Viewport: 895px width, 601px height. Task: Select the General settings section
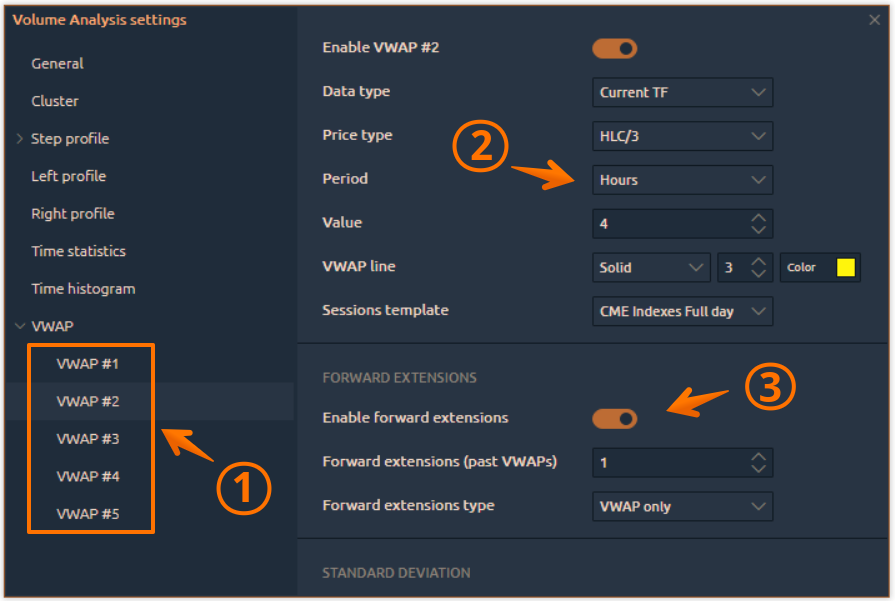(x=58, y=64)
